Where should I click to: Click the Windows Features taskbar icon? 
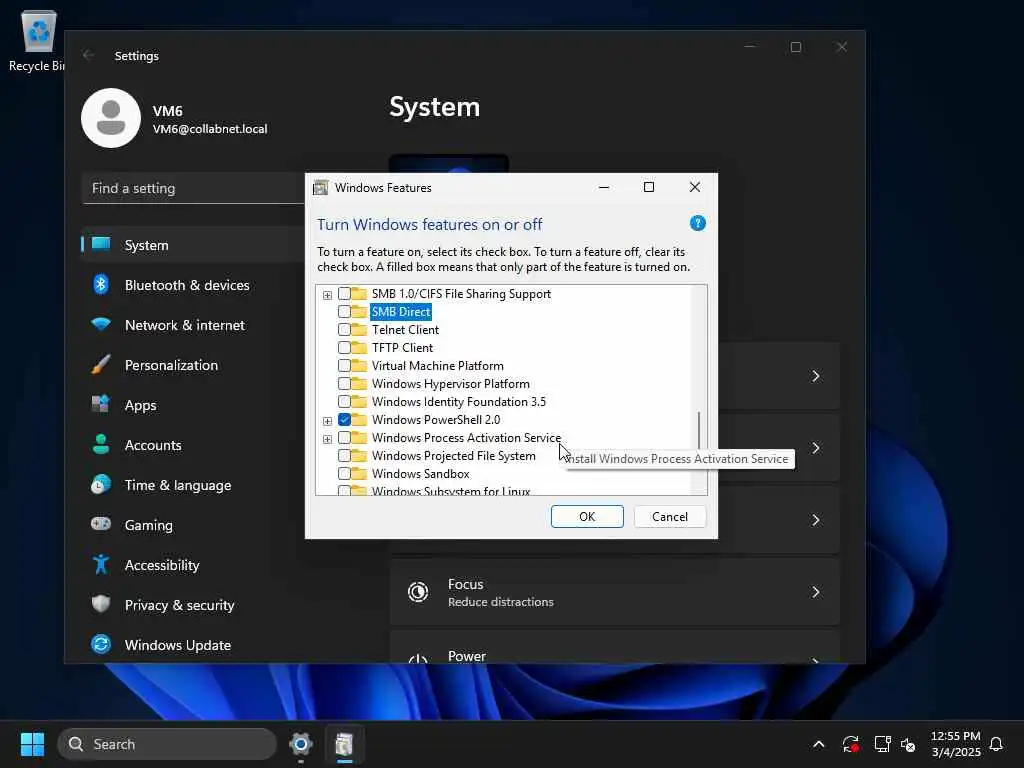pyautogui.click(x=344, y=744)
